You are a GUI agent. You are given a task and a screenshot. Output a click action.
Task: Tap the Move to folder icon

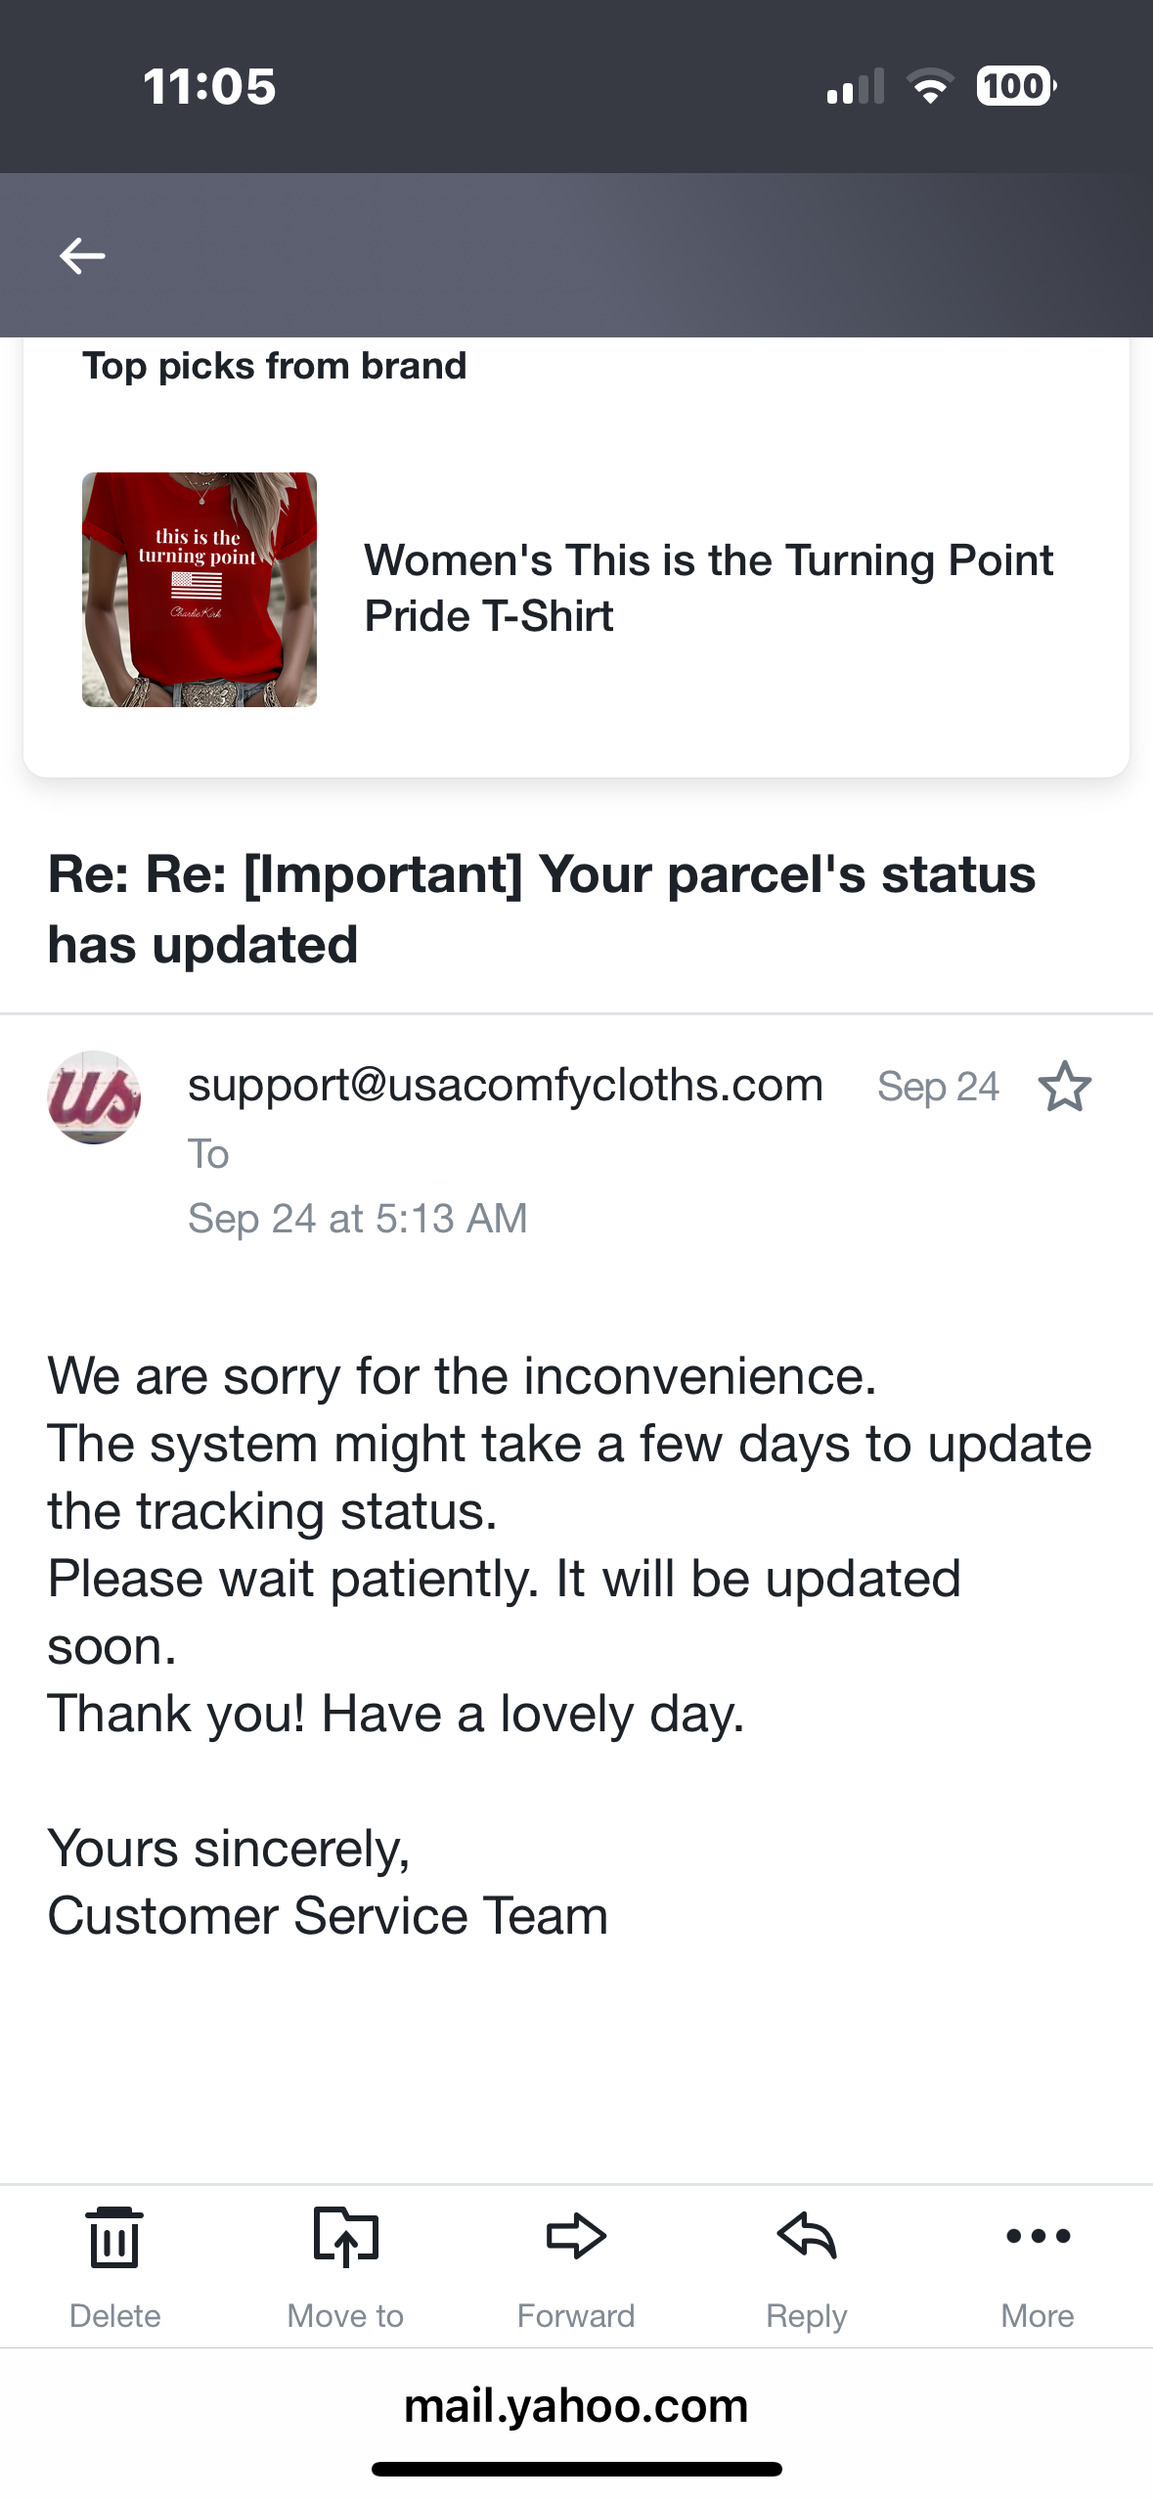(345, 2236)
